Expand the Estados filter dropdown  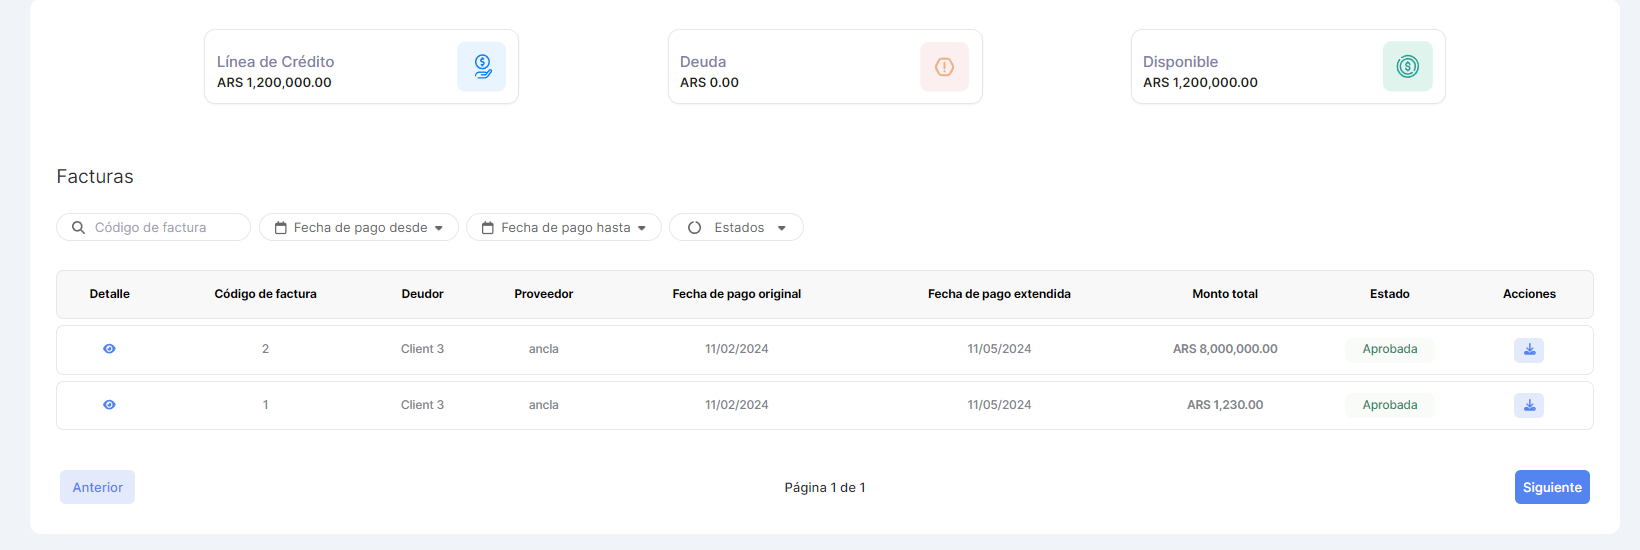(781, 228)
